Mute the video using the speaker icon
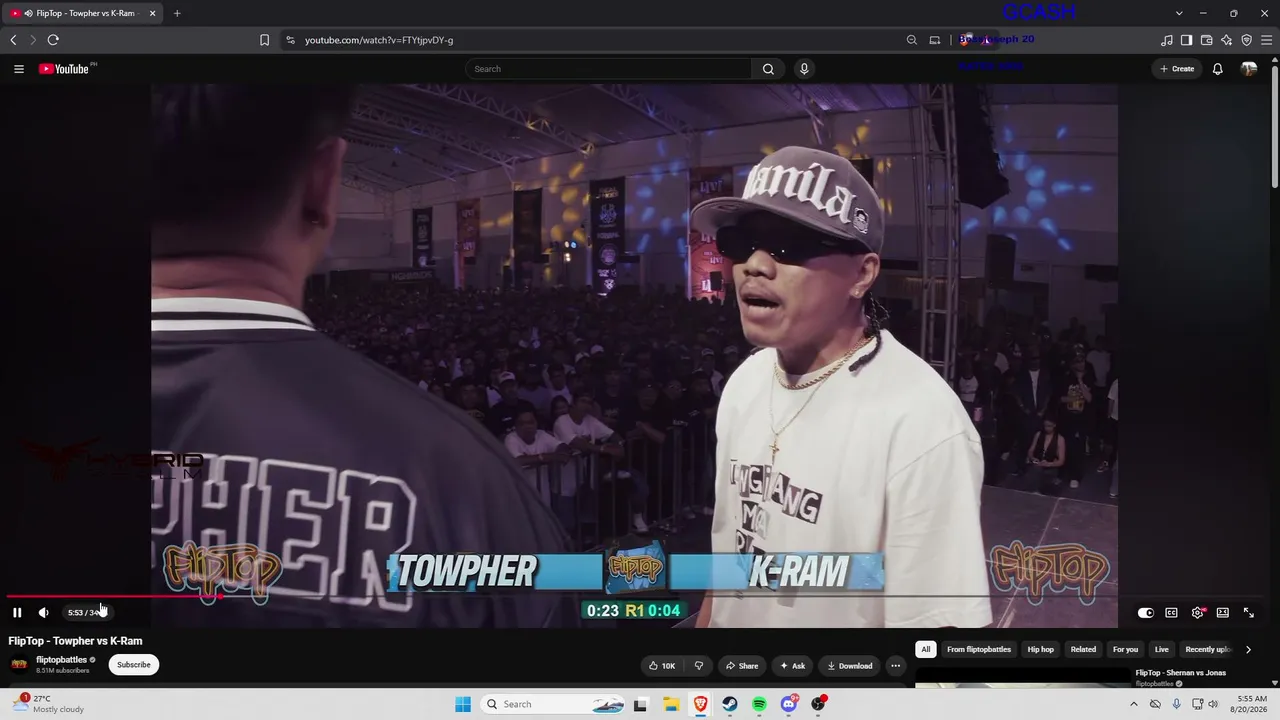 43,612
